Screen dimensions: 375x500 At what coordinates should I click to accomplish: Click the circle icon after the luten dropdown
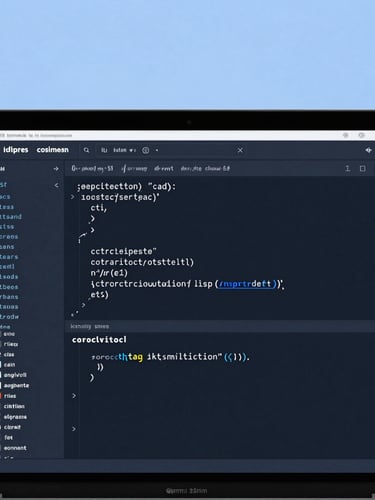[x=146, y=150]
